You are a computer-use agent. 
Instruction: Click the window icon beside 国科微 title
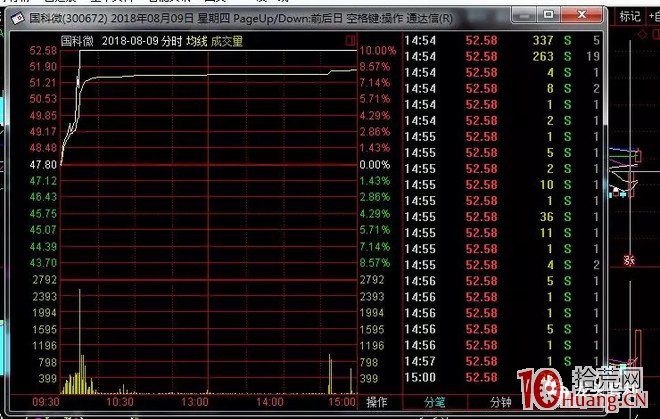18,19
